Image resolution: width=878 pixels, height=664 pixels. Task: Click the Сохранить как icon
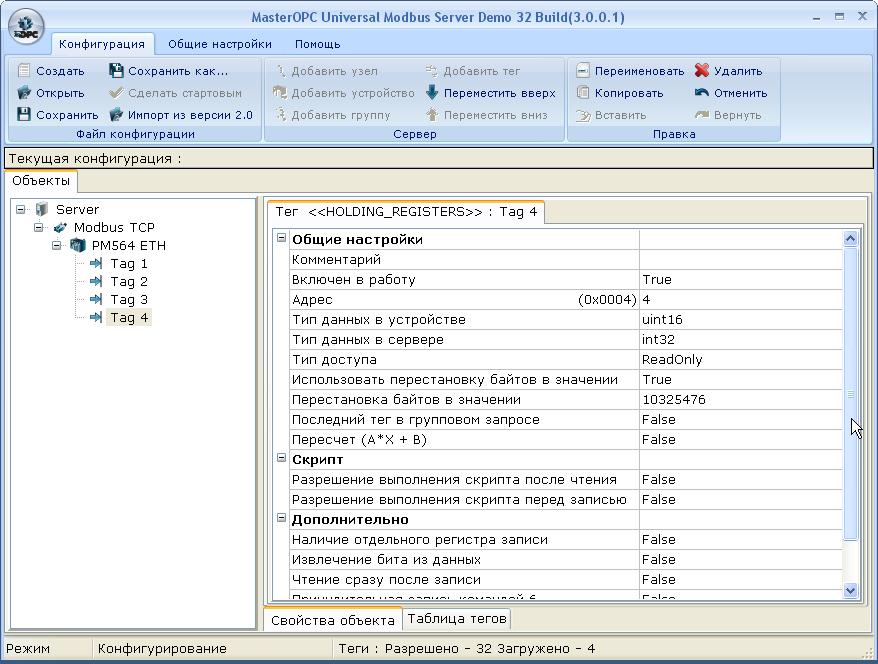point(116,71)
